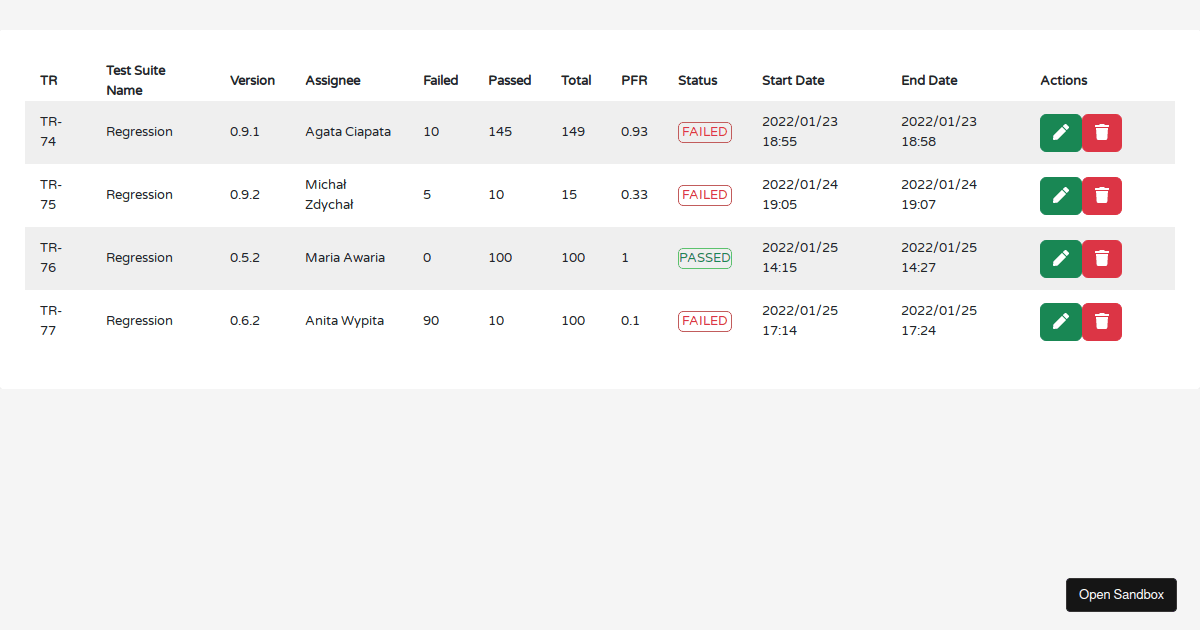
Task: Click the Start Date column header
Action: coord(793,81)
